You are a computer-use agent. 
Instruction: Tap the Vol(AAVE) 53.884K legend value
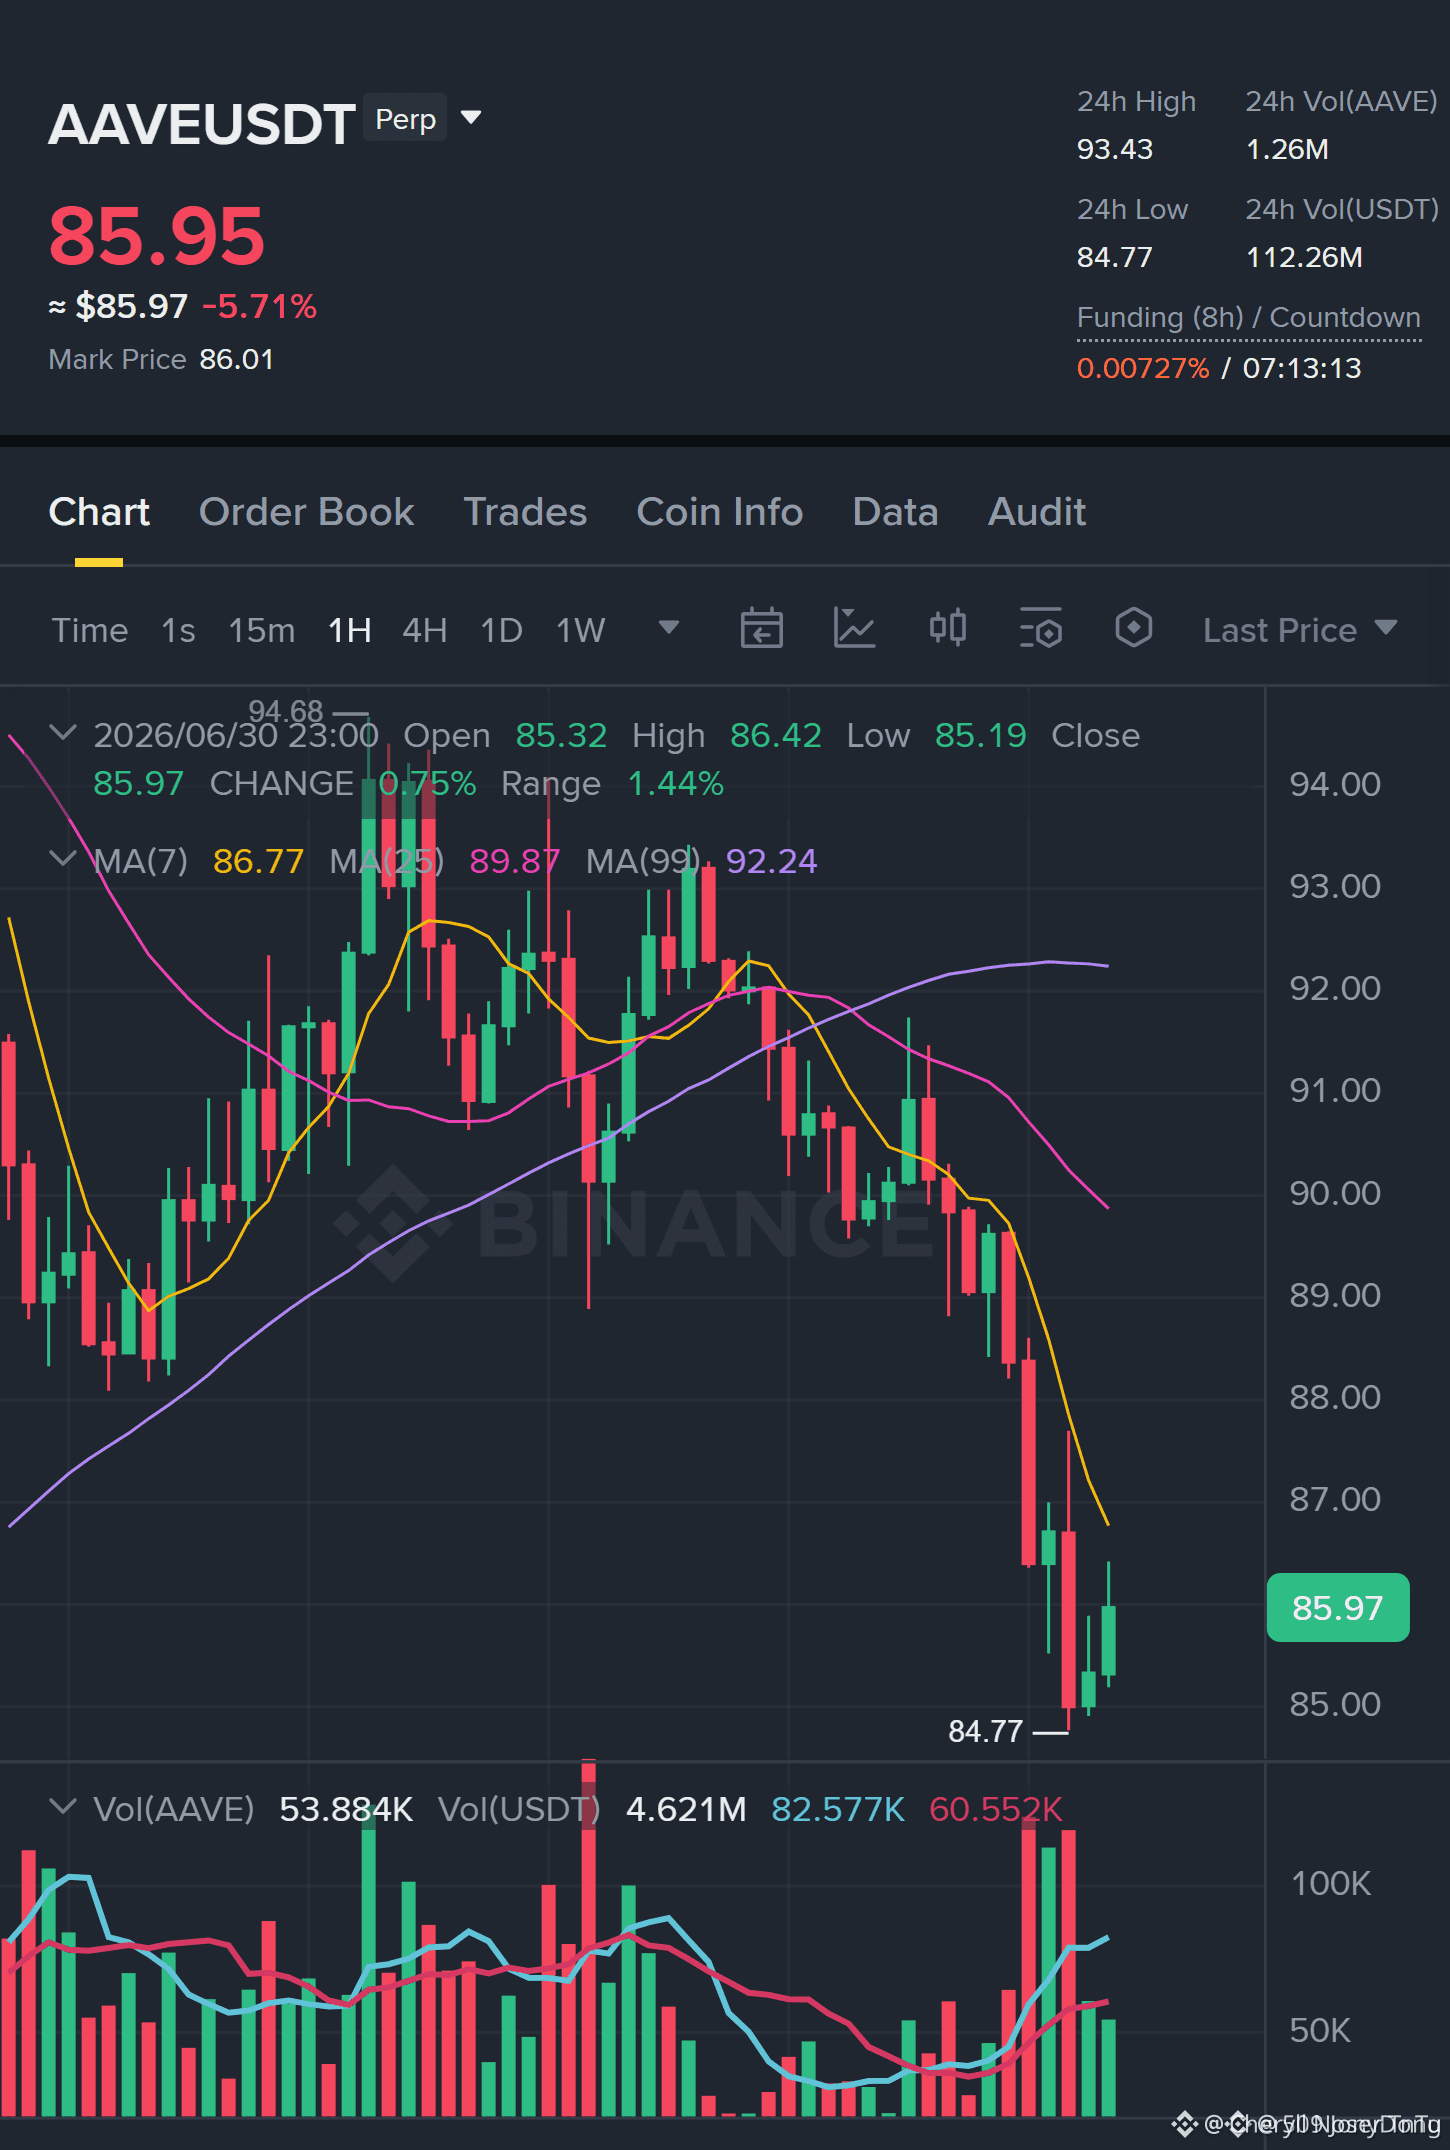[346, 1809]
